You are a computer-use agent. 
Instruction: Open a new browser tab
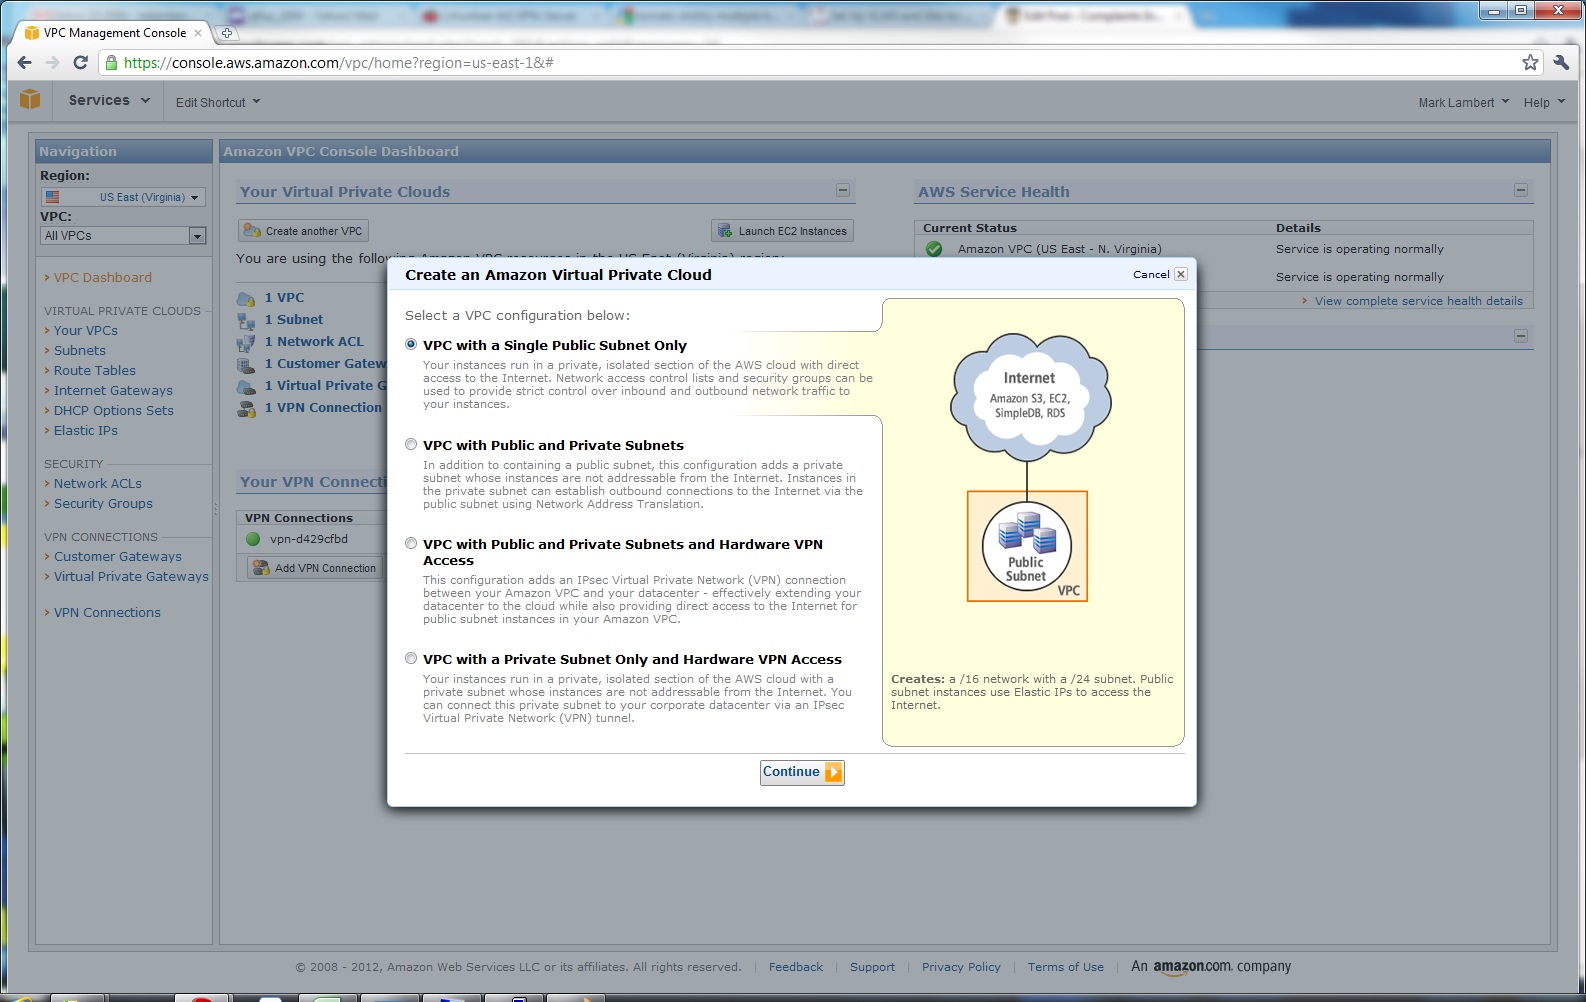[x=227, y=33]
